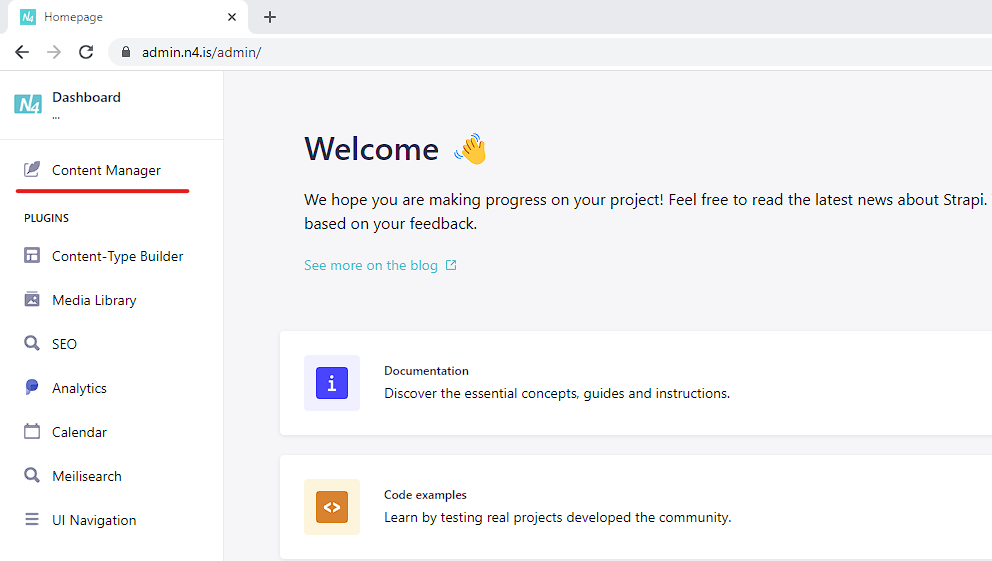Screen dimensions: 992x561
Task: Click the Media Library image icon
Action: 32,299
